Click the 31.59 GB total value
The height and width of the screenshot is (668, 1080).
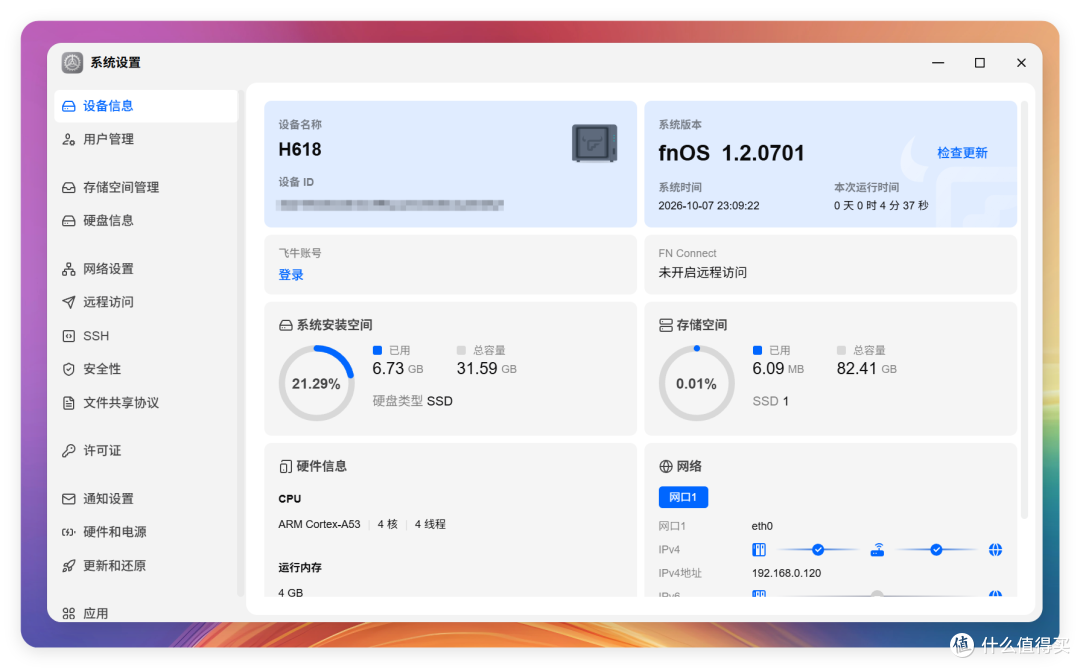[486, 369]
